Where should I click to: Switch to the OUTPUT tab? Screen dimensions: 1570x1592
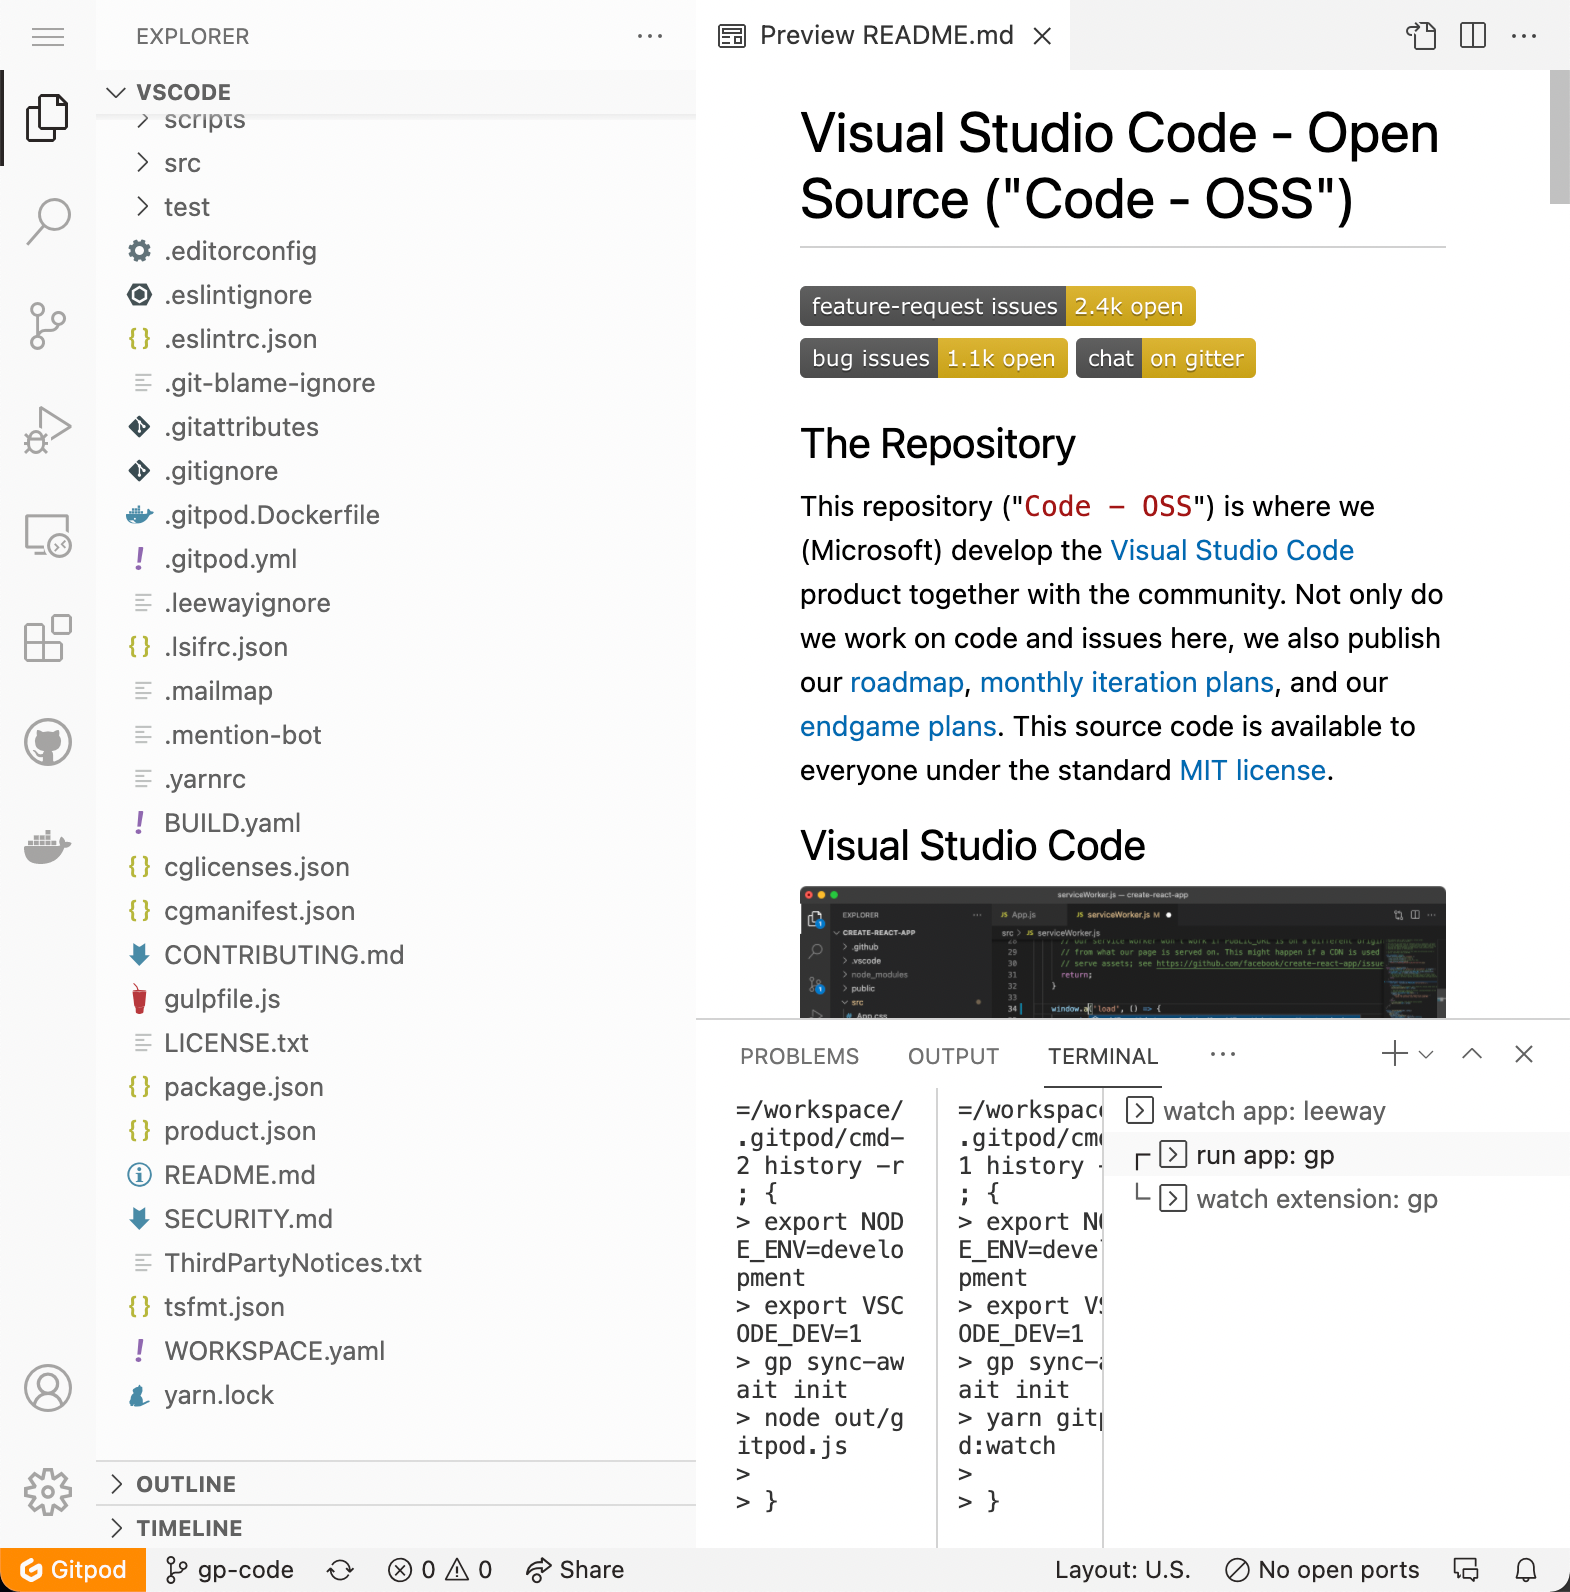[x=953, y=1056]
